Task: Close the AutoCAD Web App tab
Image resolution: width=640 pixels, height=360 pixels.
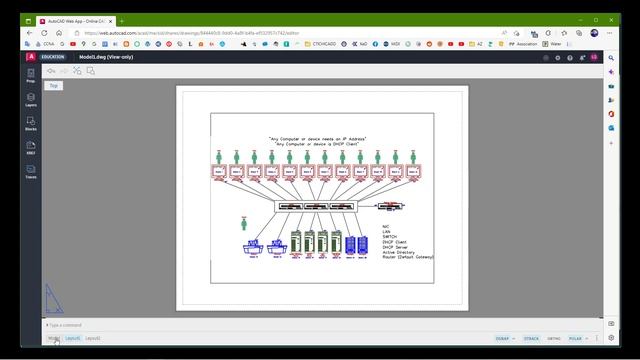Action: click(x=110, y=21)
